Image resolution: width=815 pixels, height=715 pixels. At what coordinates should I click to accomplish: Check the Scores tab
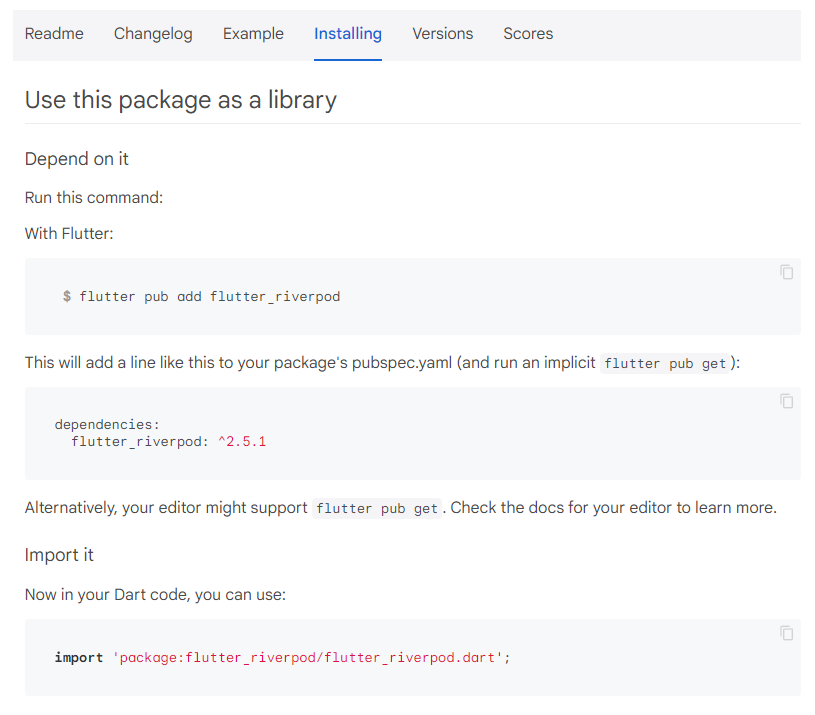(x=528, y=33)
